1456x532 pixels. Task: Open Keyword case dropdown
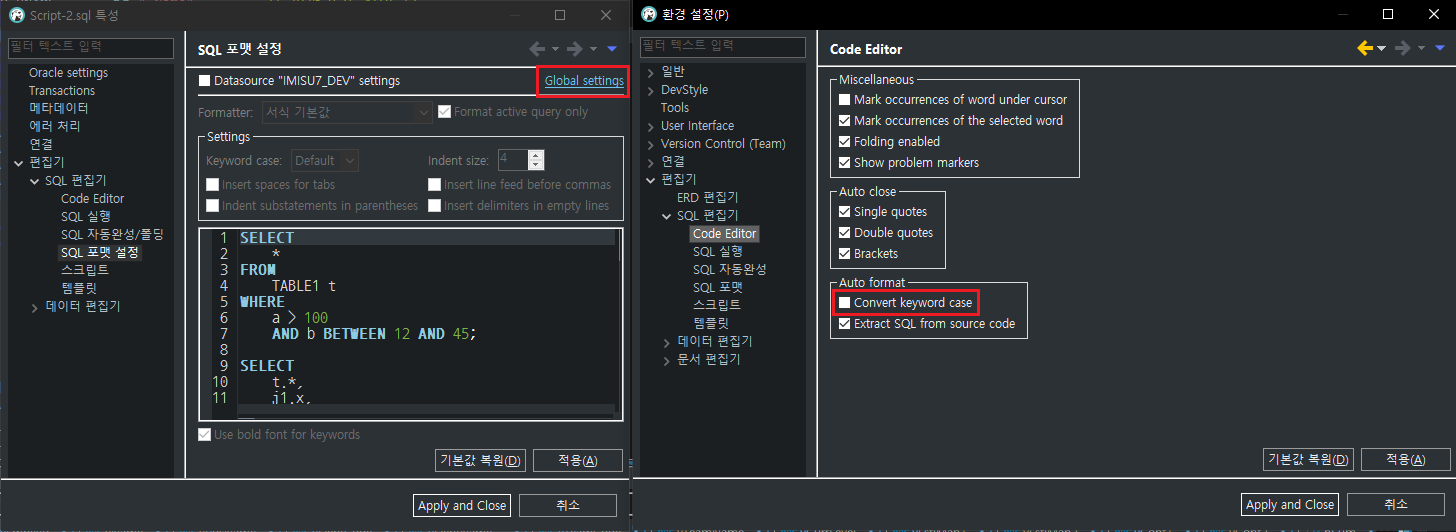325,160
